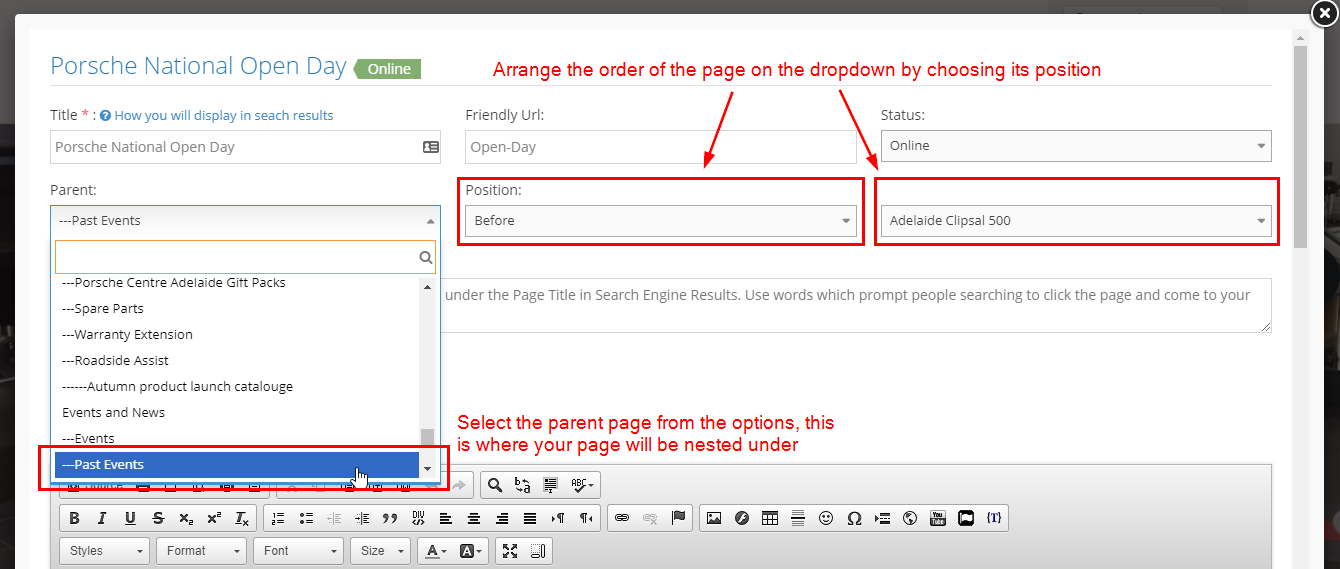This screenshot has height=569, width=1340.
Task: Toggle underline text formatting
Action: tap(130, 518)
